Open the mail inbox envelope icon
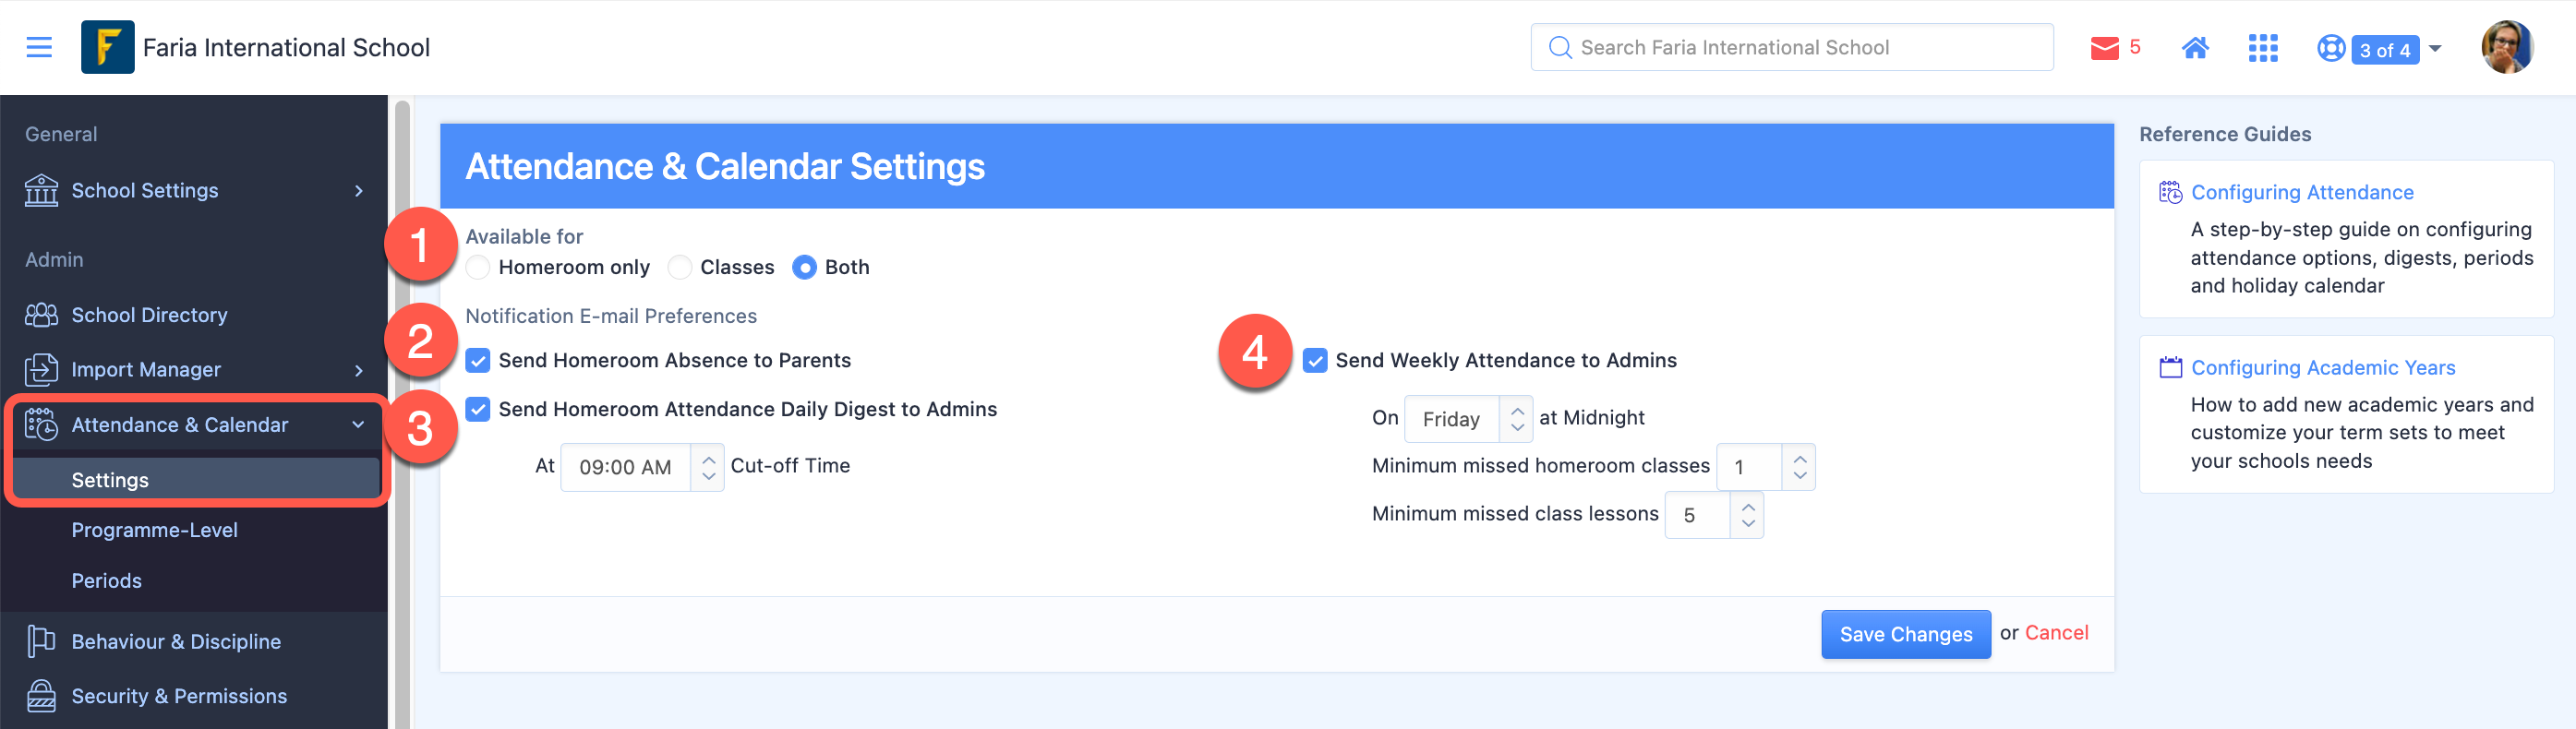This screenshot has width=2576, height=729. 2104,48
